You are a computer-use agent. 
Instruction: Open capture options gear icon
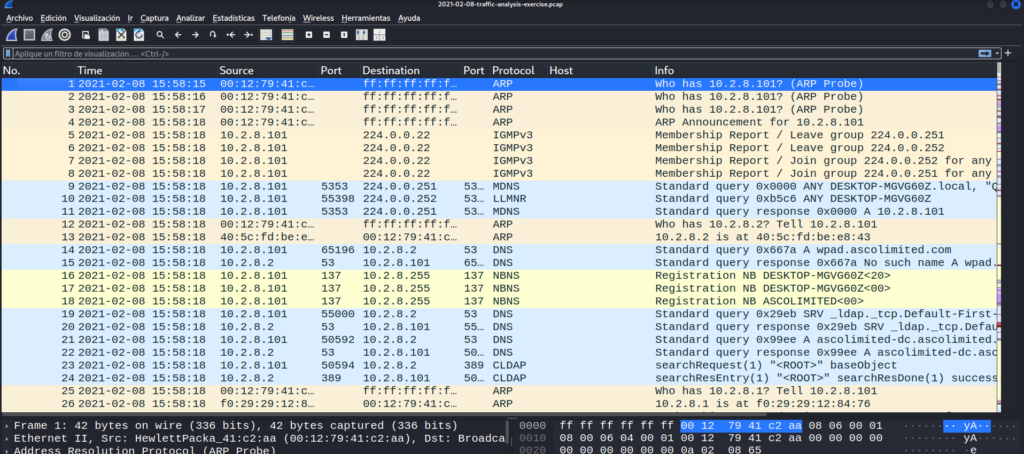click(64, 34)
